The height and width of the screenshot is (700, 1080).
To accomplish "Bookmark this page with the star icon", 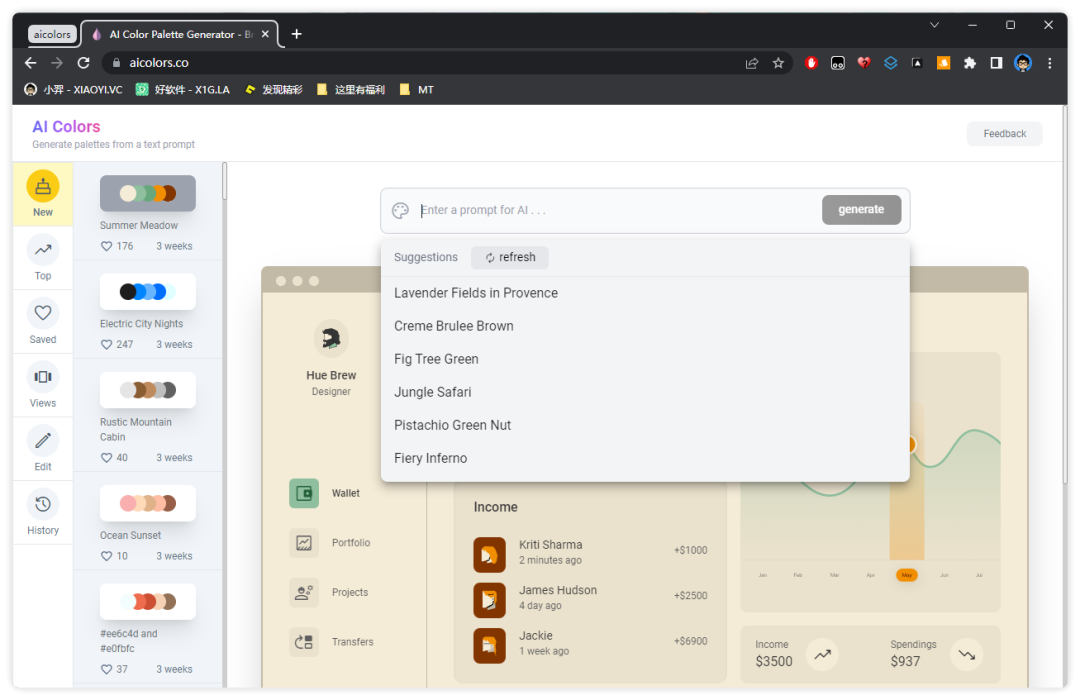I will pyautogui.click(x=778, y=63).
